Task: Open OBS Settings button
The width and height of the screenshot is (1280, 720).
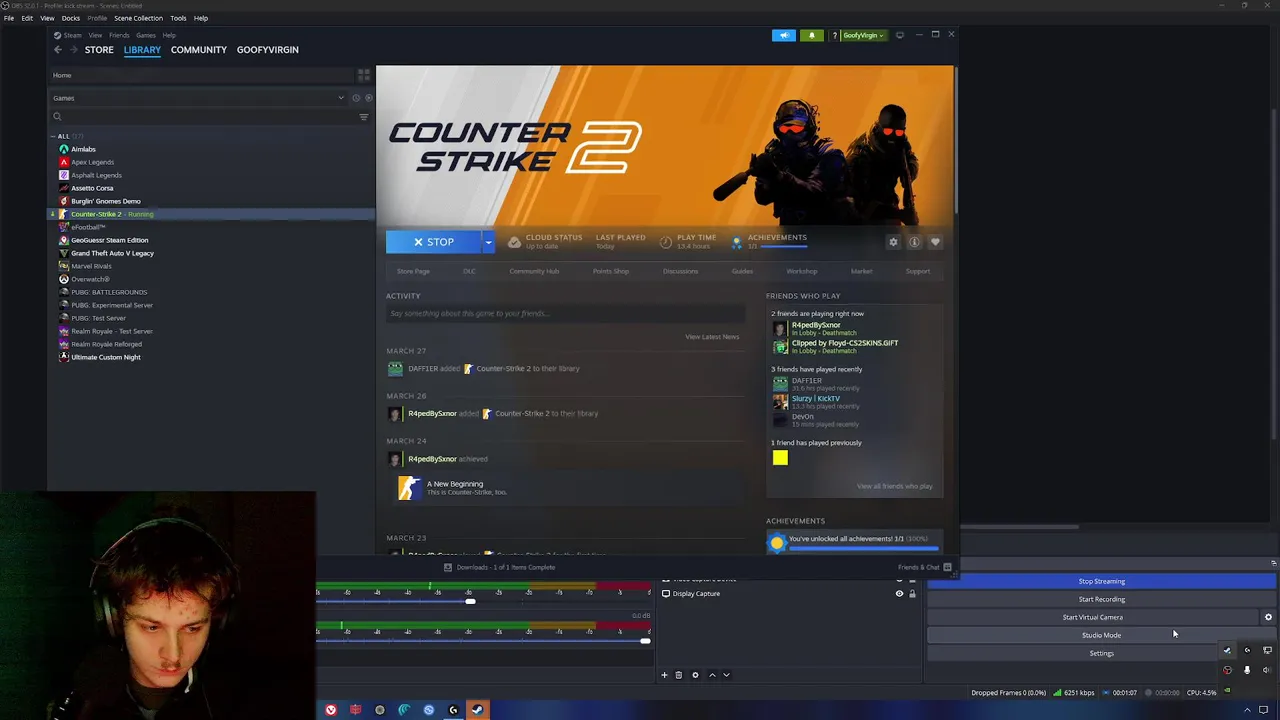Action: click(1101, 653)
